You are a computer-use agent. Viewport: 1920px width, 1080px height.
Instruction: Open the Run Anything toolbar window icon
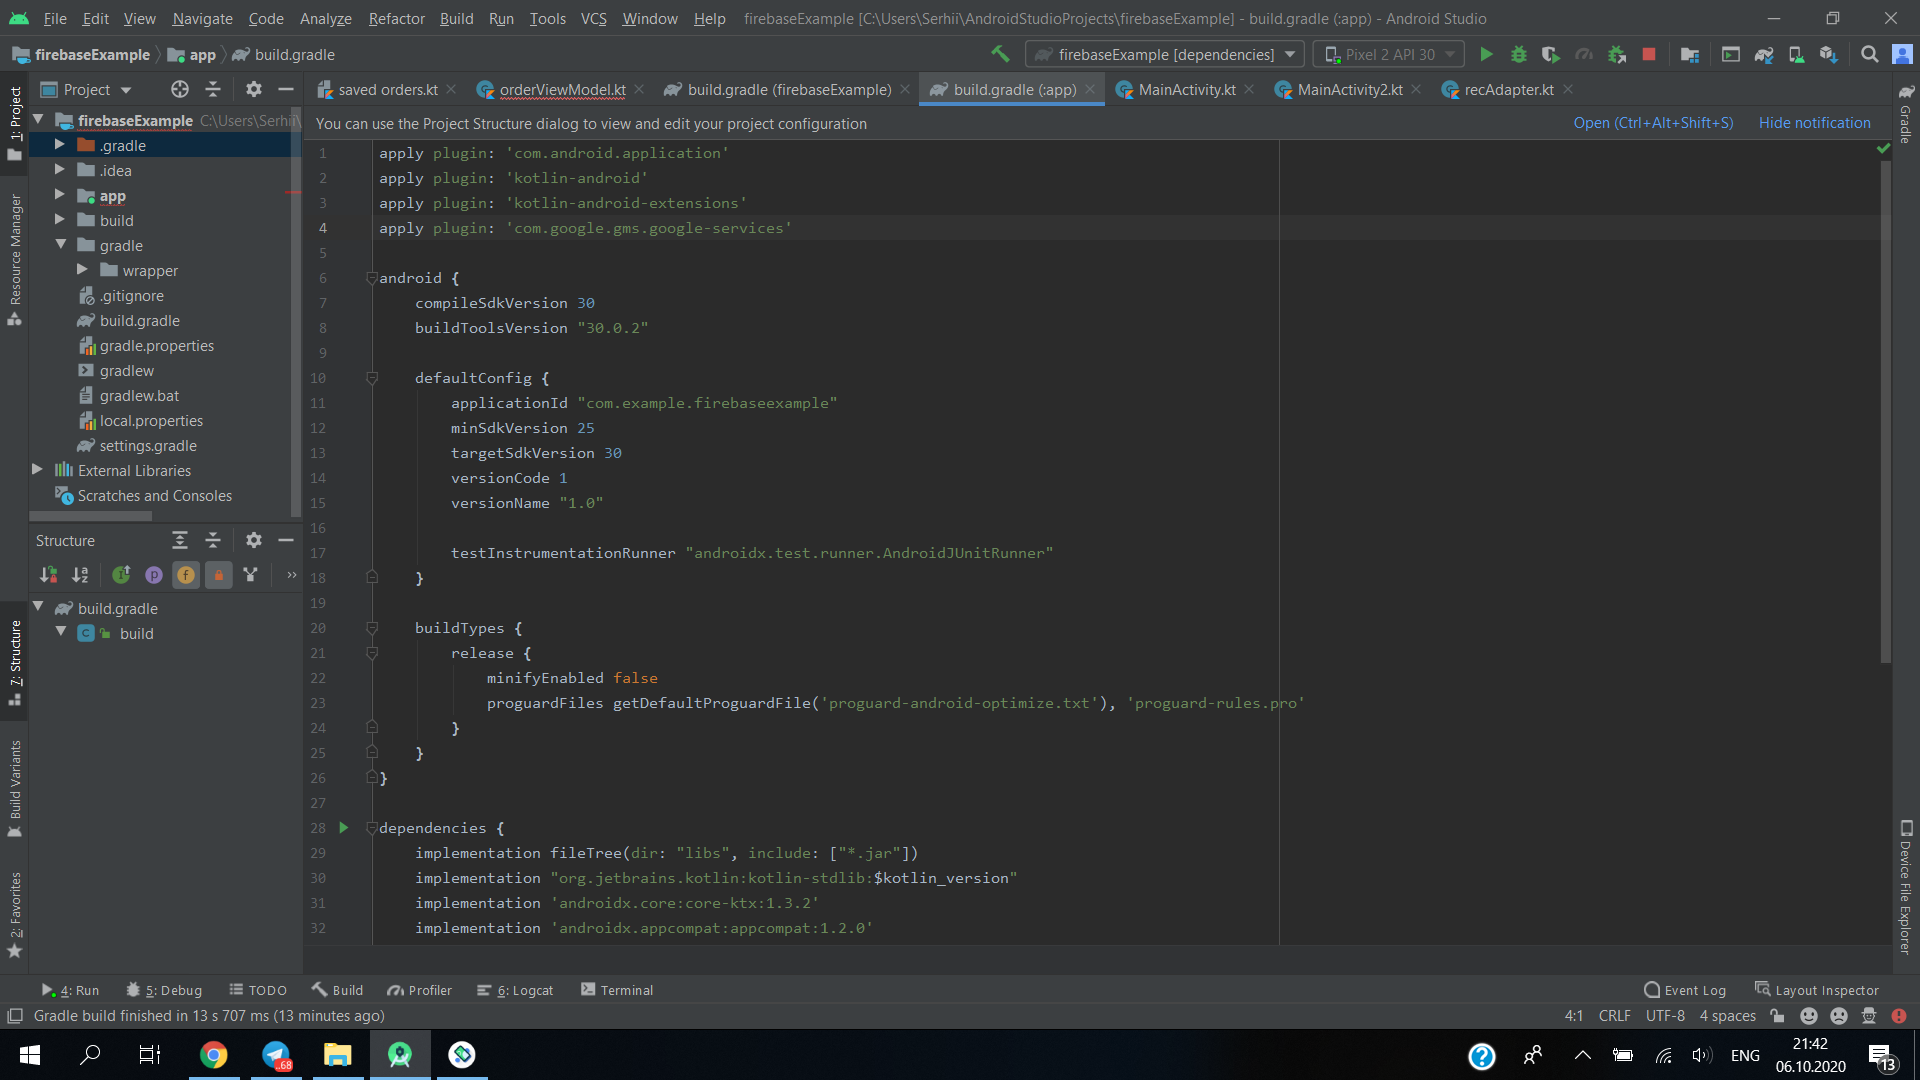(1731, 54)
